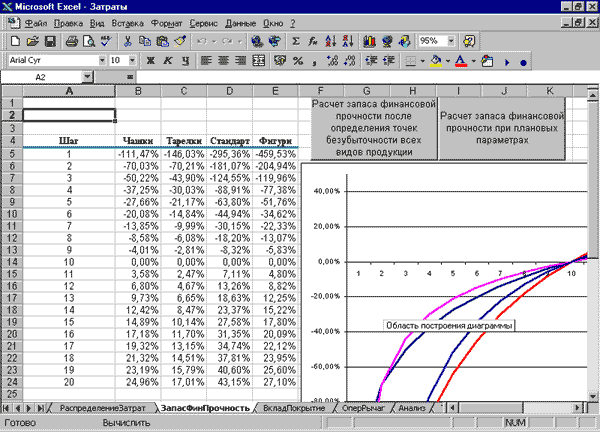Toggle underline formatting Ч

point(185,61)
